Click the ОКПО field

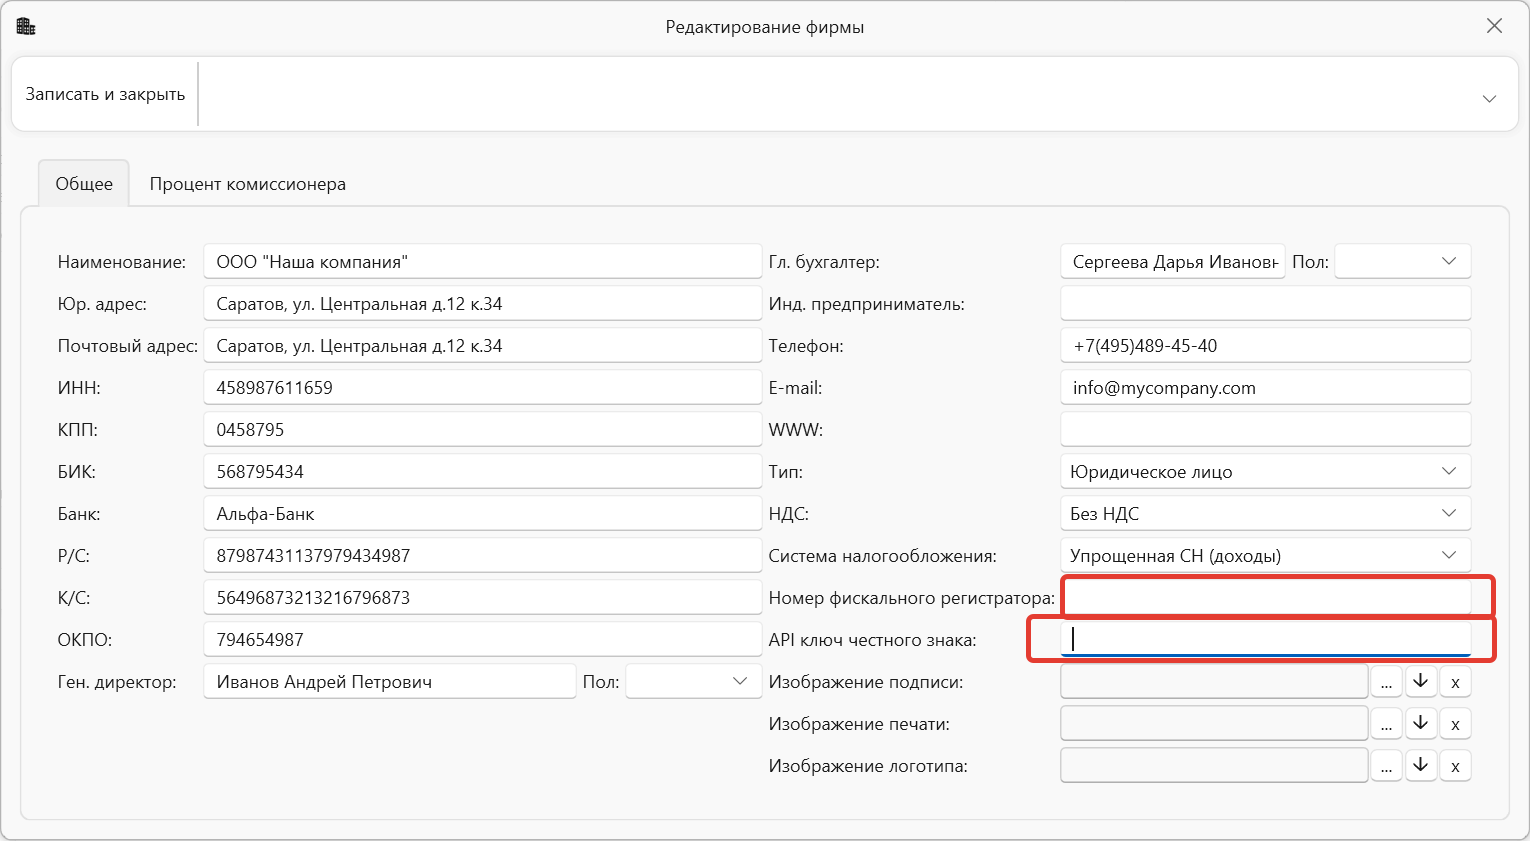pyautogui.click(x=482, y=639)
